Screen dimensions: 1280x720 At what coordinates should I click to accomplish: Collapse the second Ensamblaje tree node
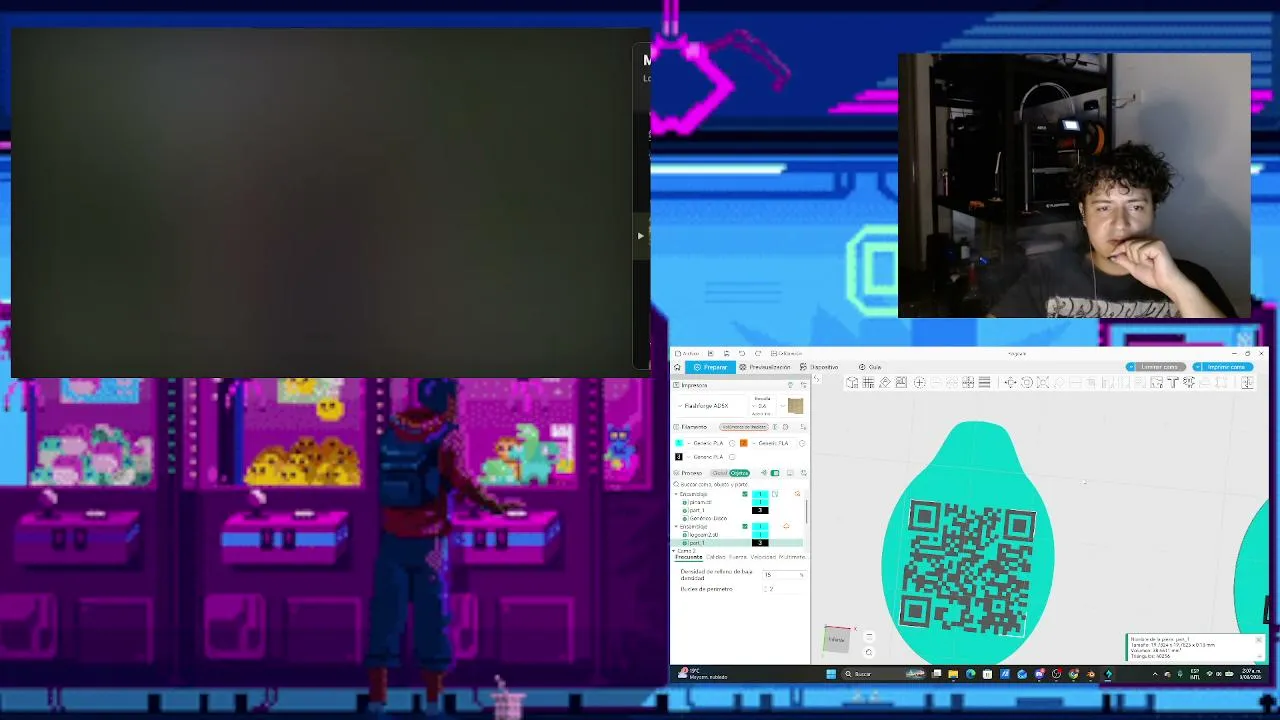point(677,526)
